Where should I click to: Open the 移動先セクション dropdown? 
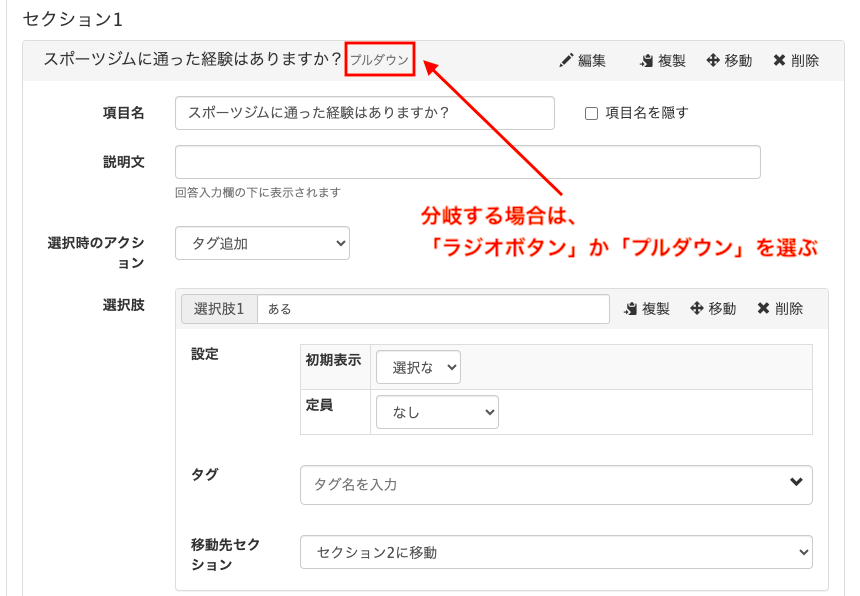tap(556, 552)
